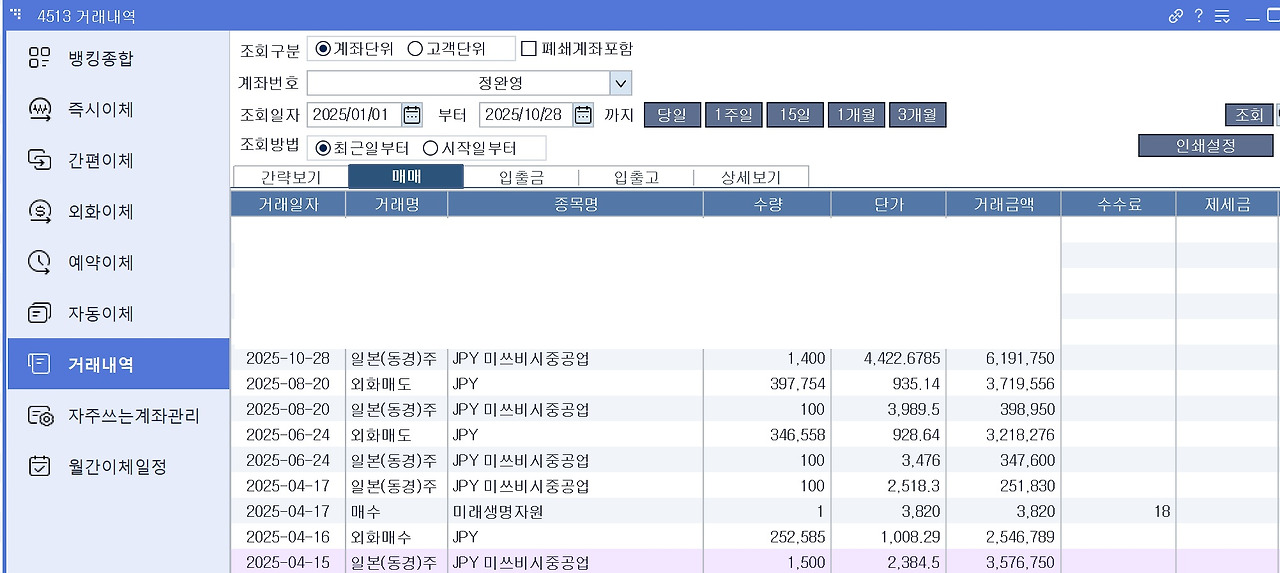Open 자주쓰는계좌관리 icon
This screenshot has height=573, width=1280.
pos(39,415)
